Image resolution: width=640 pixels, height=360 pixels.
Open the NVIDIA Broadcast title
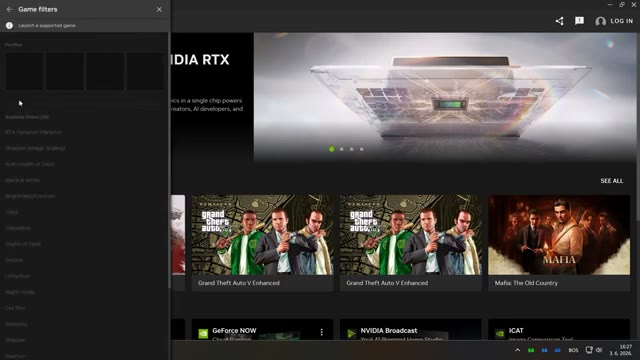coord(389,331)
